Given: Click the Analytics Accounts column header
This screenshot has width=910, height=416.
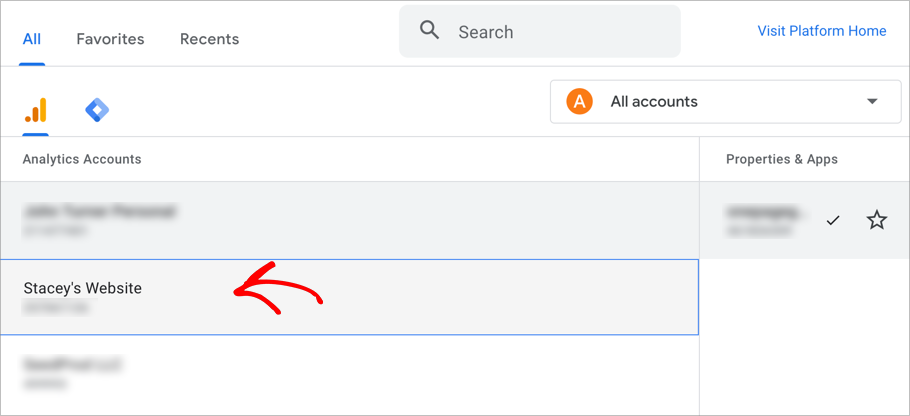Looking at the screenshot, I should click(82, 159).
